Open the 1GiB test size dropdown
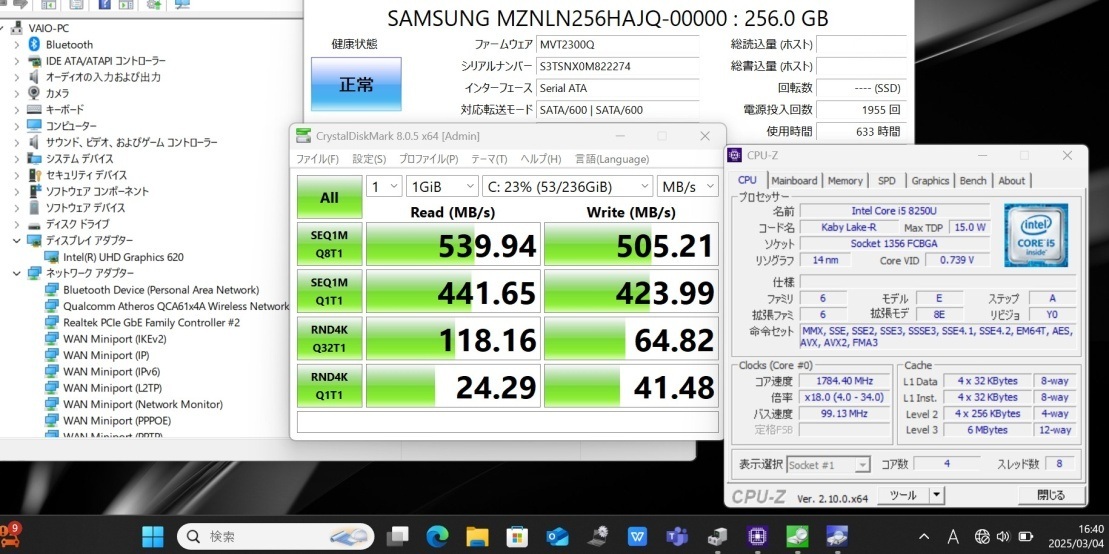This screenshot has width=1109, height=554. pos(443,187)
